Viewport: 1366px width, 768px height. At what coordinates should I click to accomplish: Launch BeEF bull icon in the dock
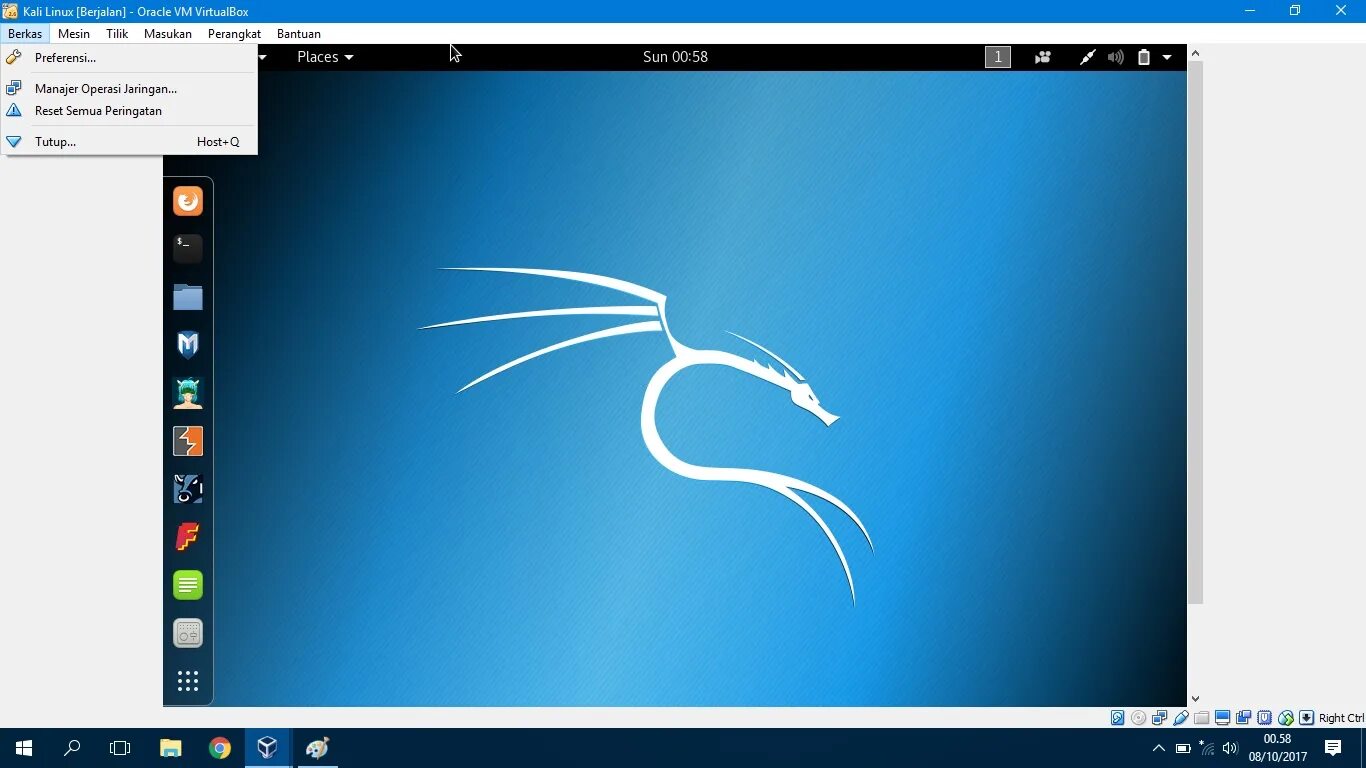[x=188, y=489]
